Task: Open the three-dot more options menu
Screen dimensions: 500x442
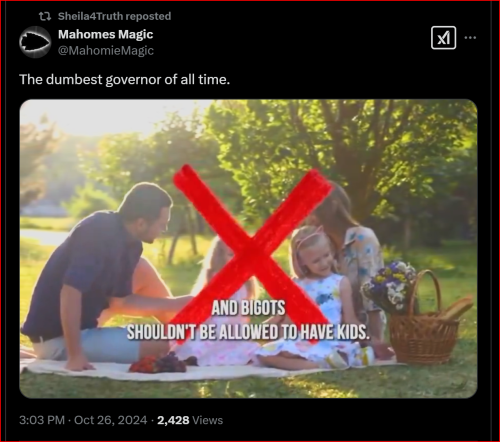Action: point(470,38)
